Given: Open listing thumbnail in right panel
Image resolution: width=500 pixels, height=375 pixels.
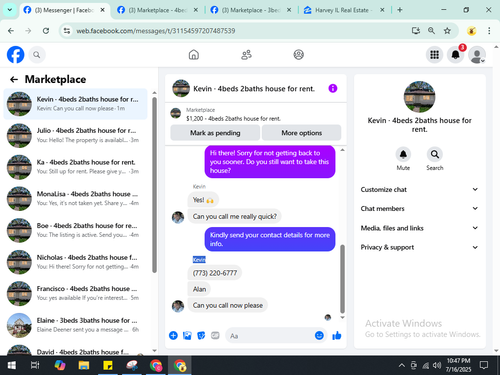Looking at the screenshot, I should point(419,97).
